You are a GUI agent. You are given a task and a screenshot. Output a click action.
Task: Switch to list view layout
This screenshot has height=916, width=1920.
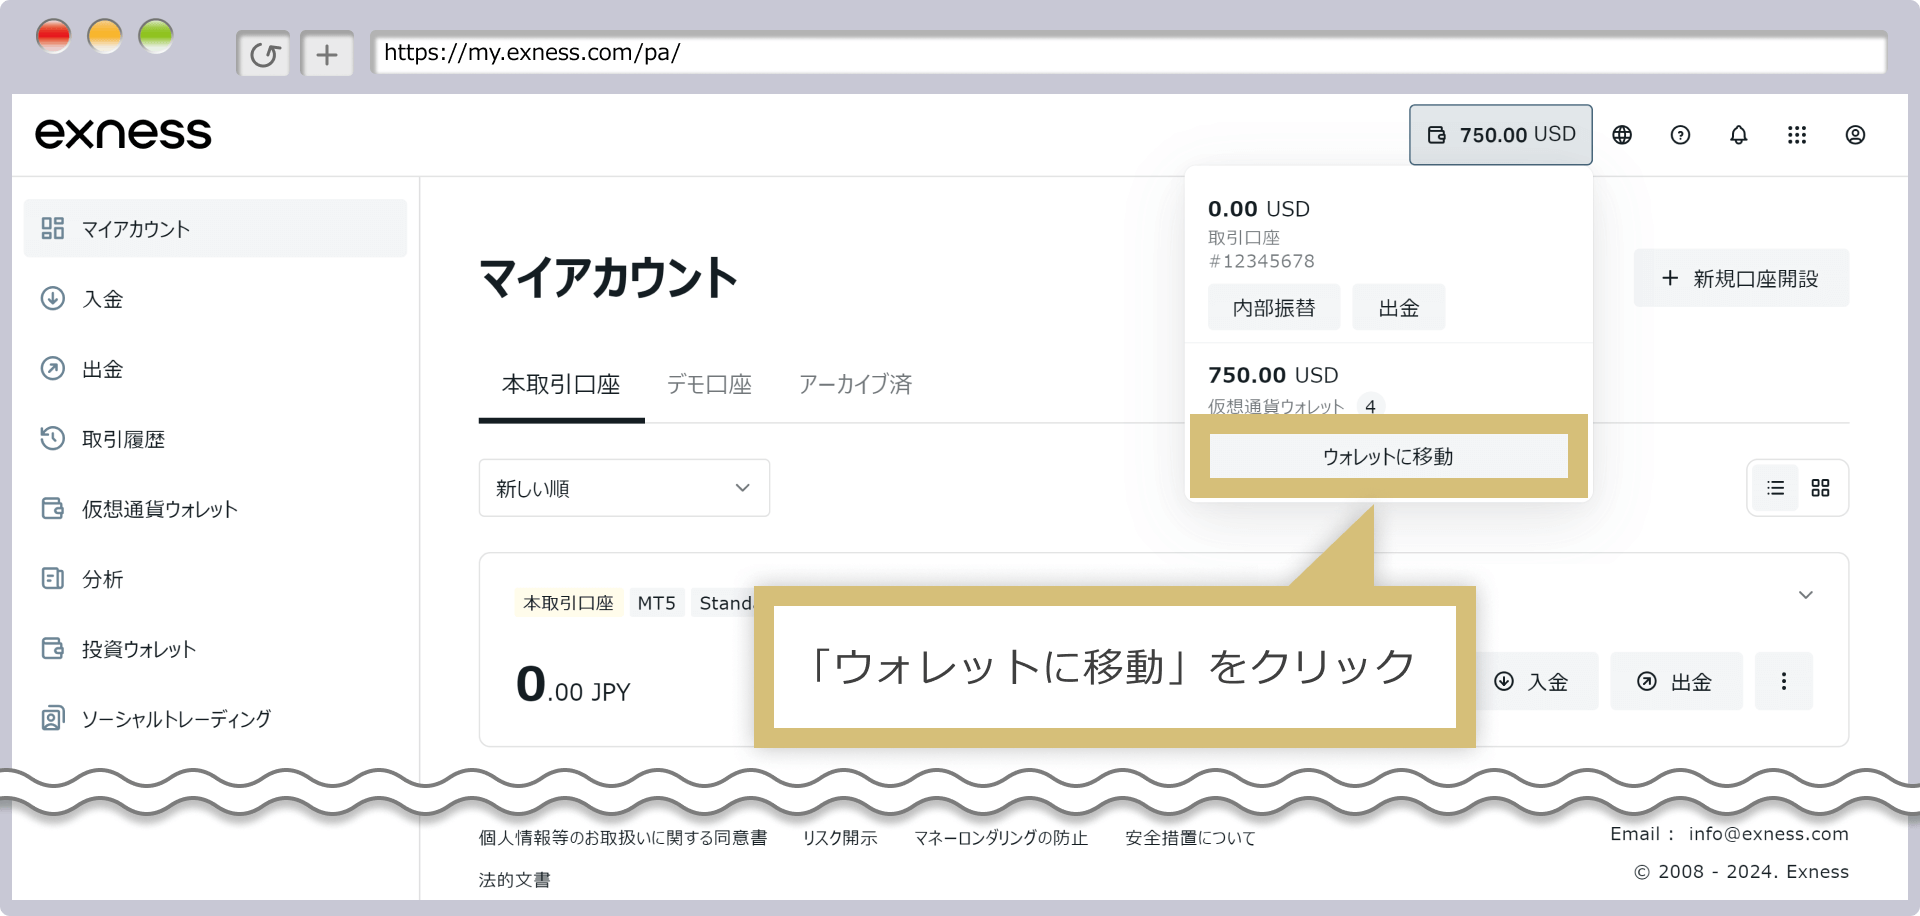(1776, 488)
